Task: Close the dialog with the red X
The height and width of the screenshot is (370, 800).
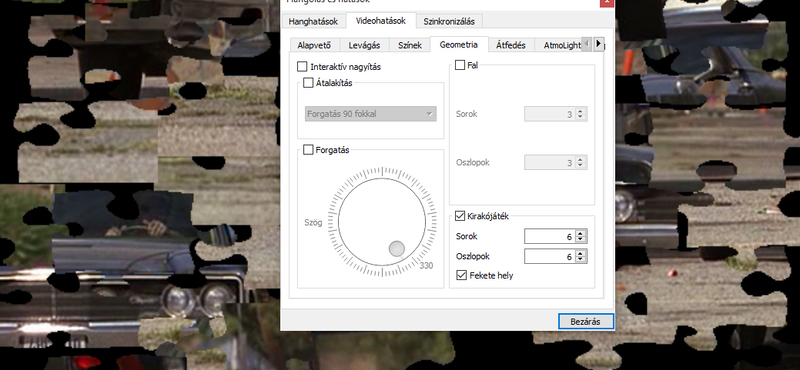Action: click(607, 3)
